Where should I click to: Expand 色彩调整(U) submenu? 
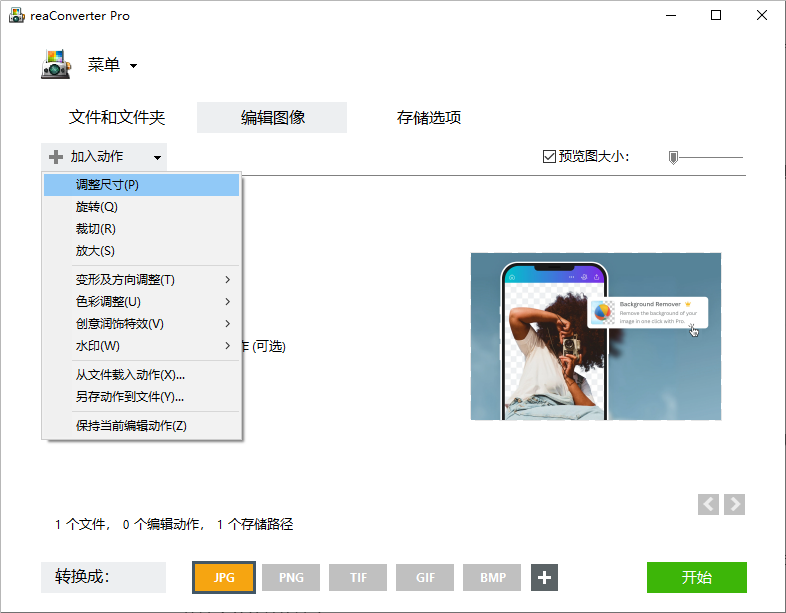pos(141,302)
